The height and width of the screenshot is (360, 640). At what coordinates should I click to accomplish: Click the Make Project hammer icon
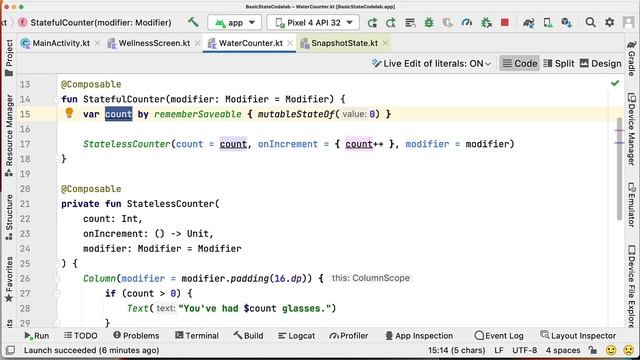(193, 22)
